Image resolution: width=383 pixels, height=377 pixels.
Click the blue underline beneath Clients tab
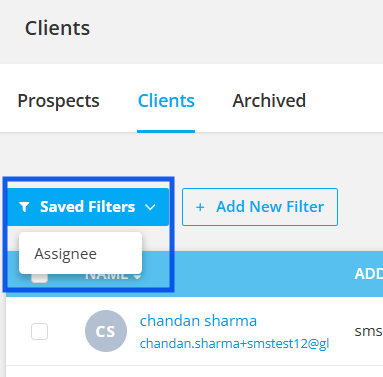[x=166, y=131]
